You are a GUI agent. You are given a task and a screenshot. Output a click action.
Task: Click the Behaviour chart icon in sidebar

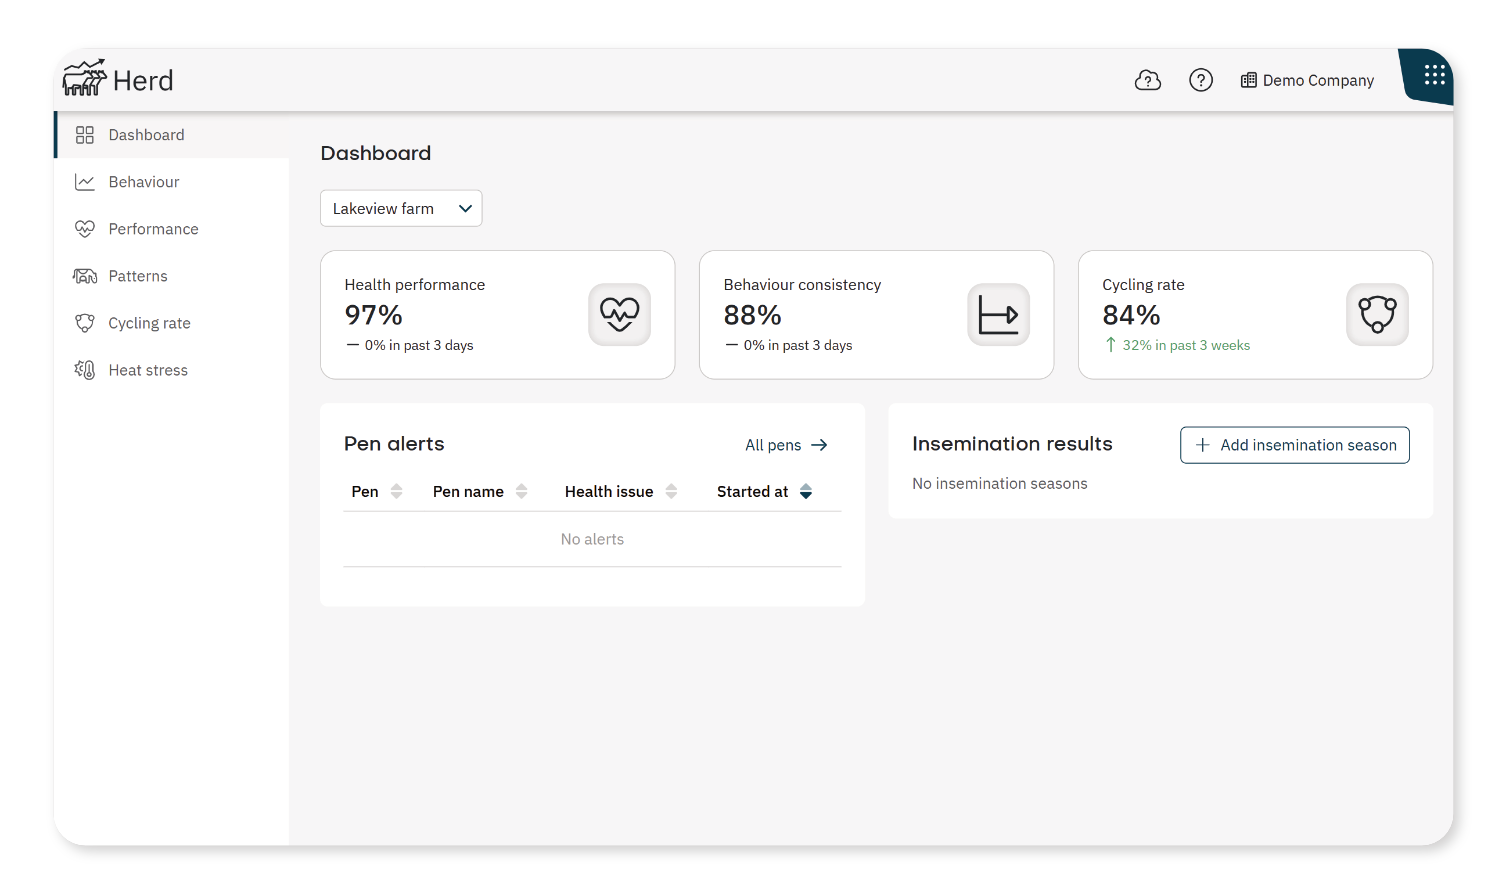[85, 182]
